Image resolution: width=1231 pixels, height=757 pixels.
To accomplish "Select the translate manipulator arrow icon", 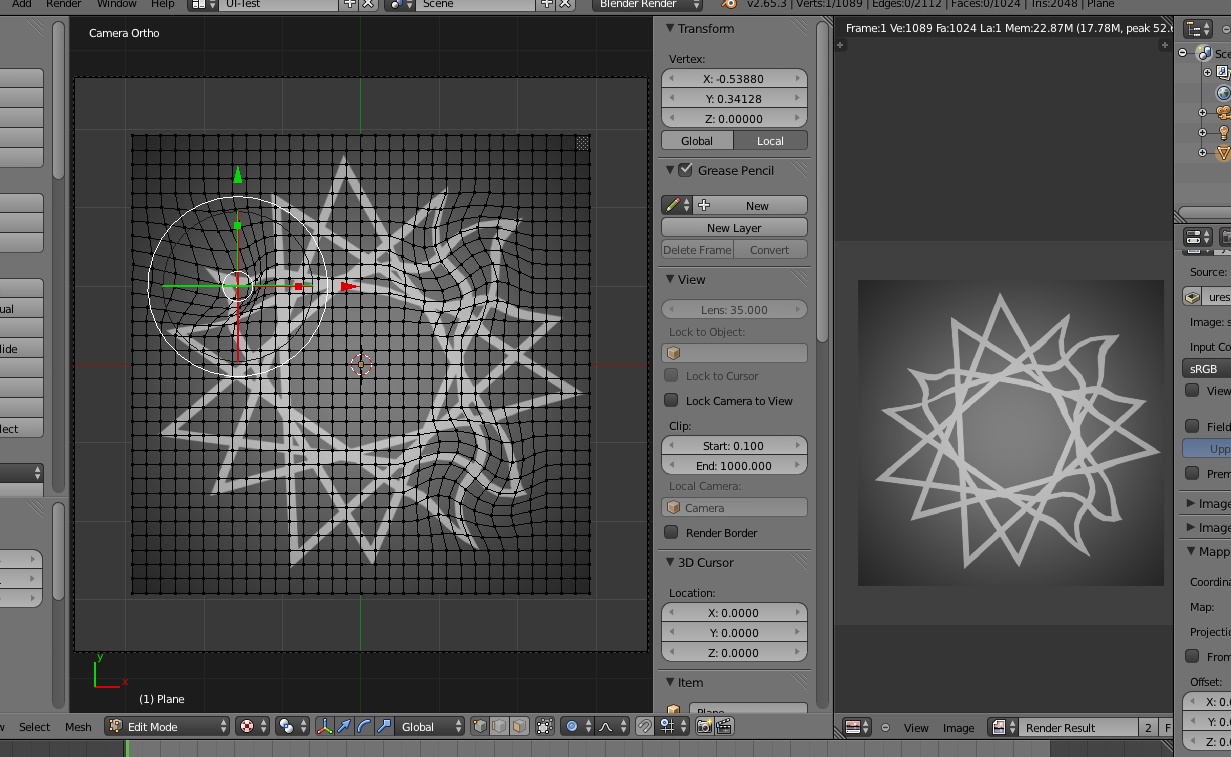I will [x=344, y=727].
